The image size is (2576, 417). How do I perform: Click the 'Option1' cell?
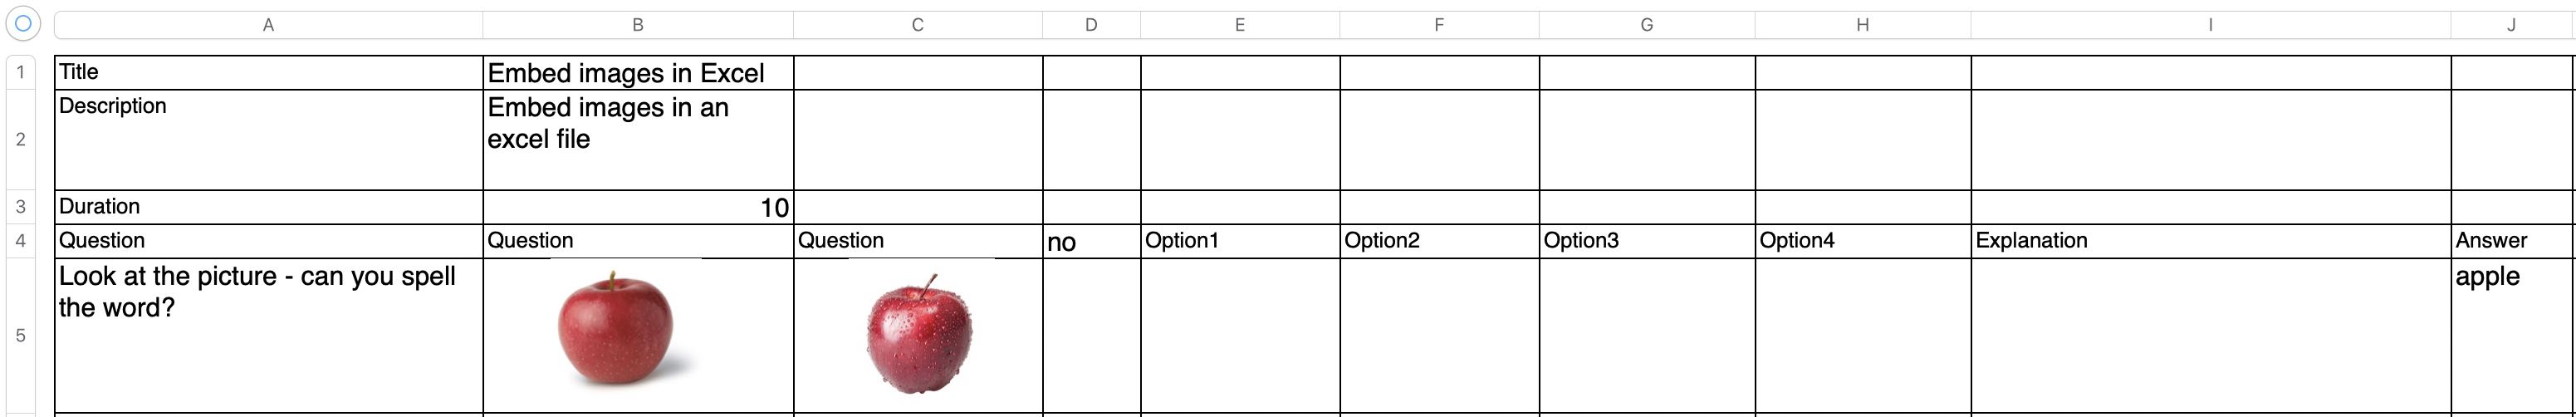(x=1239, y=241)
